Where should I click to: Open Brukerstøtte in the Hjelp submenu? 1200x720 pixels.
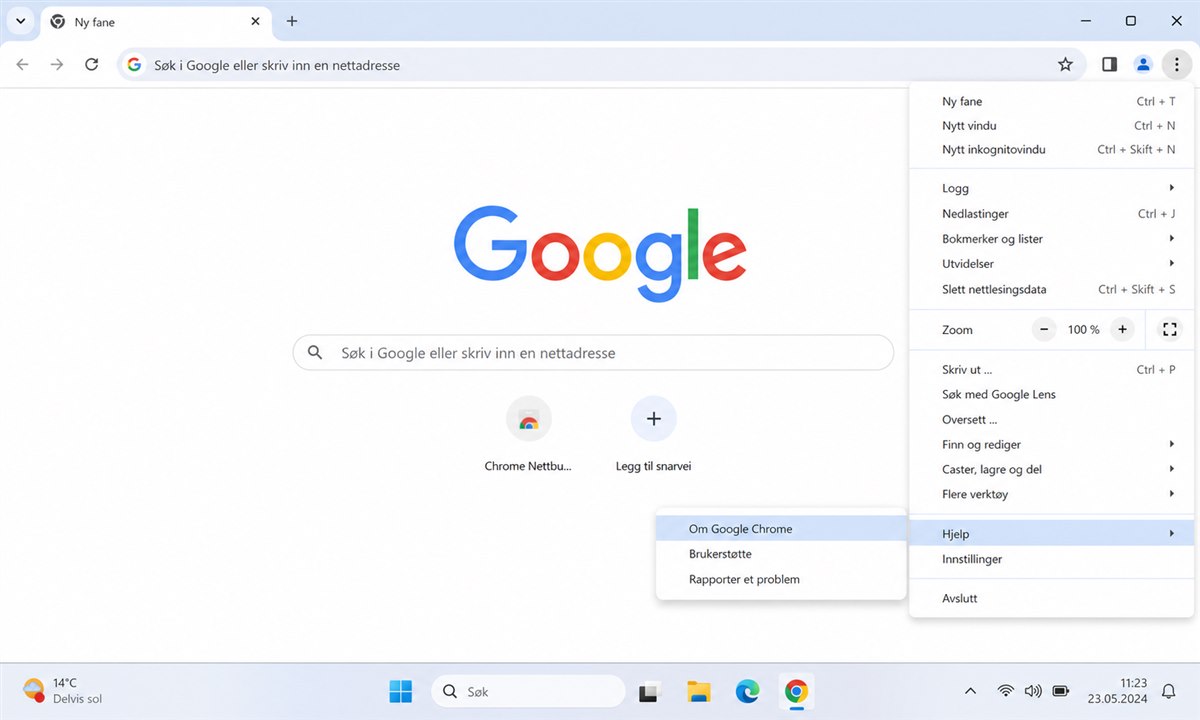[781, 554]
